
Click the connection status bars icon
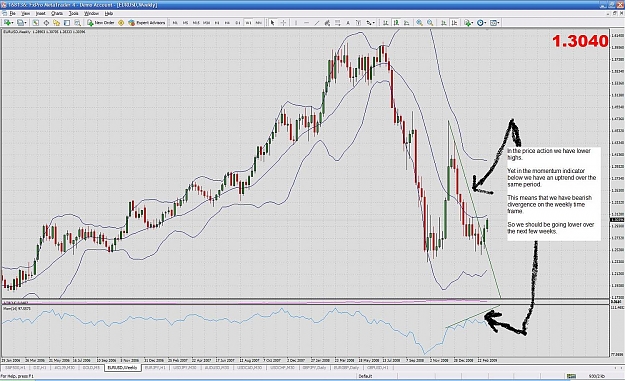(x=571, y=376)
